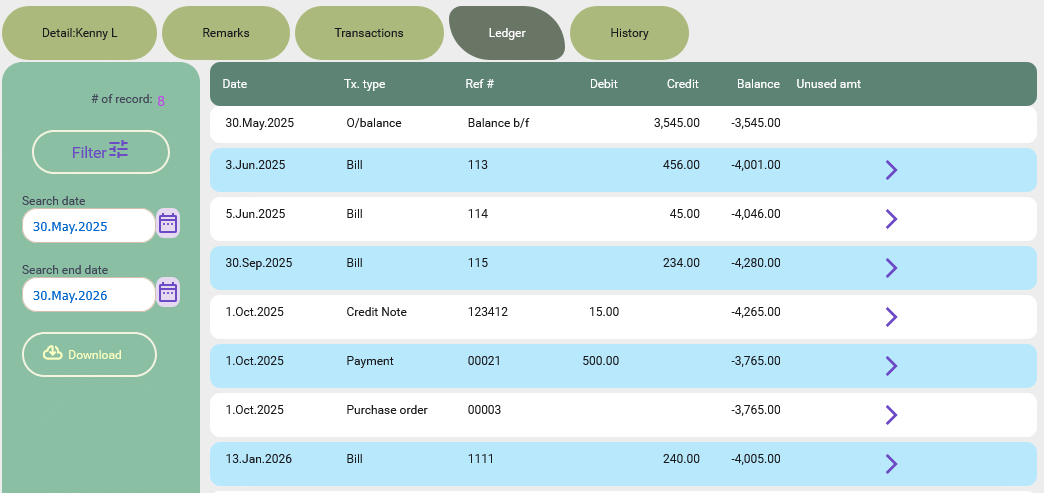Click the 45.00 credit value

(x=684, y=214)
